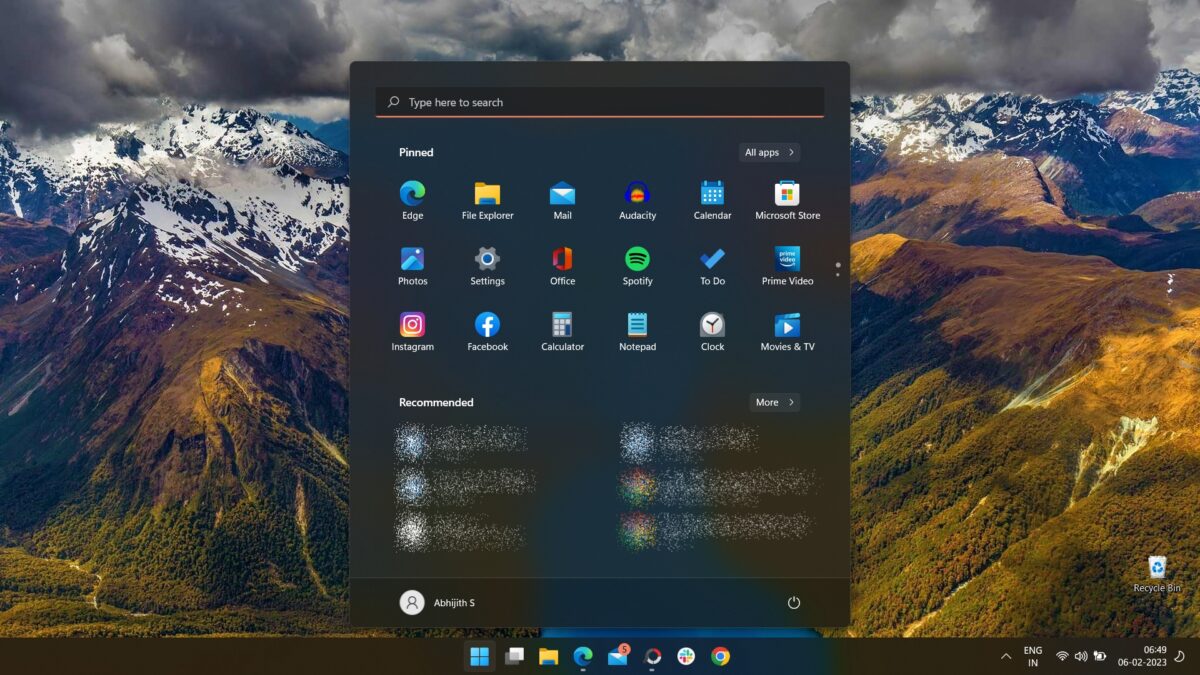Open the Clock app
Screen dimensions: 1200x675
[x=712, y=332]
